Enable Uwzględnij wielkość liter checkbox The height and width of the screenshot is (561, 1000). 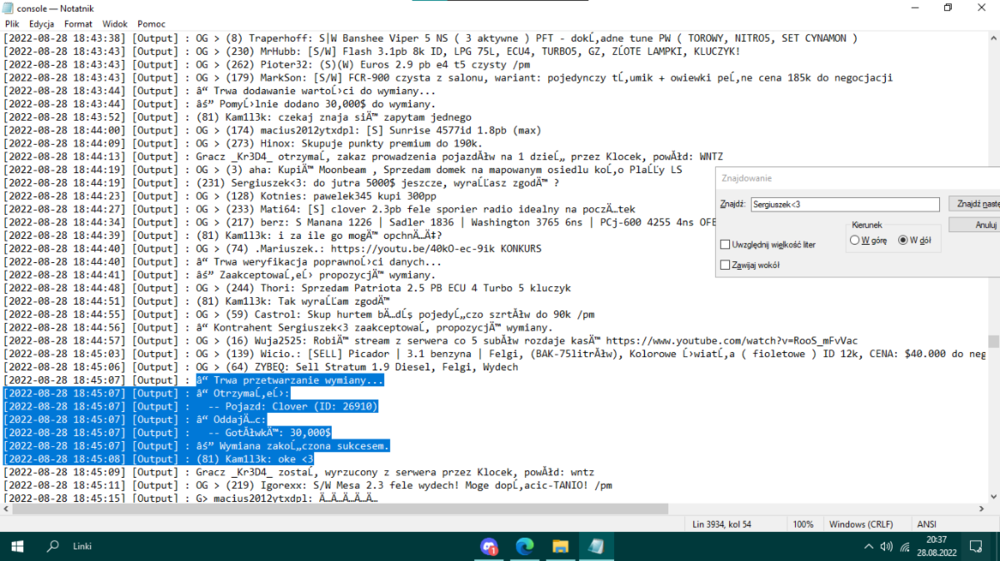(725, 244)
